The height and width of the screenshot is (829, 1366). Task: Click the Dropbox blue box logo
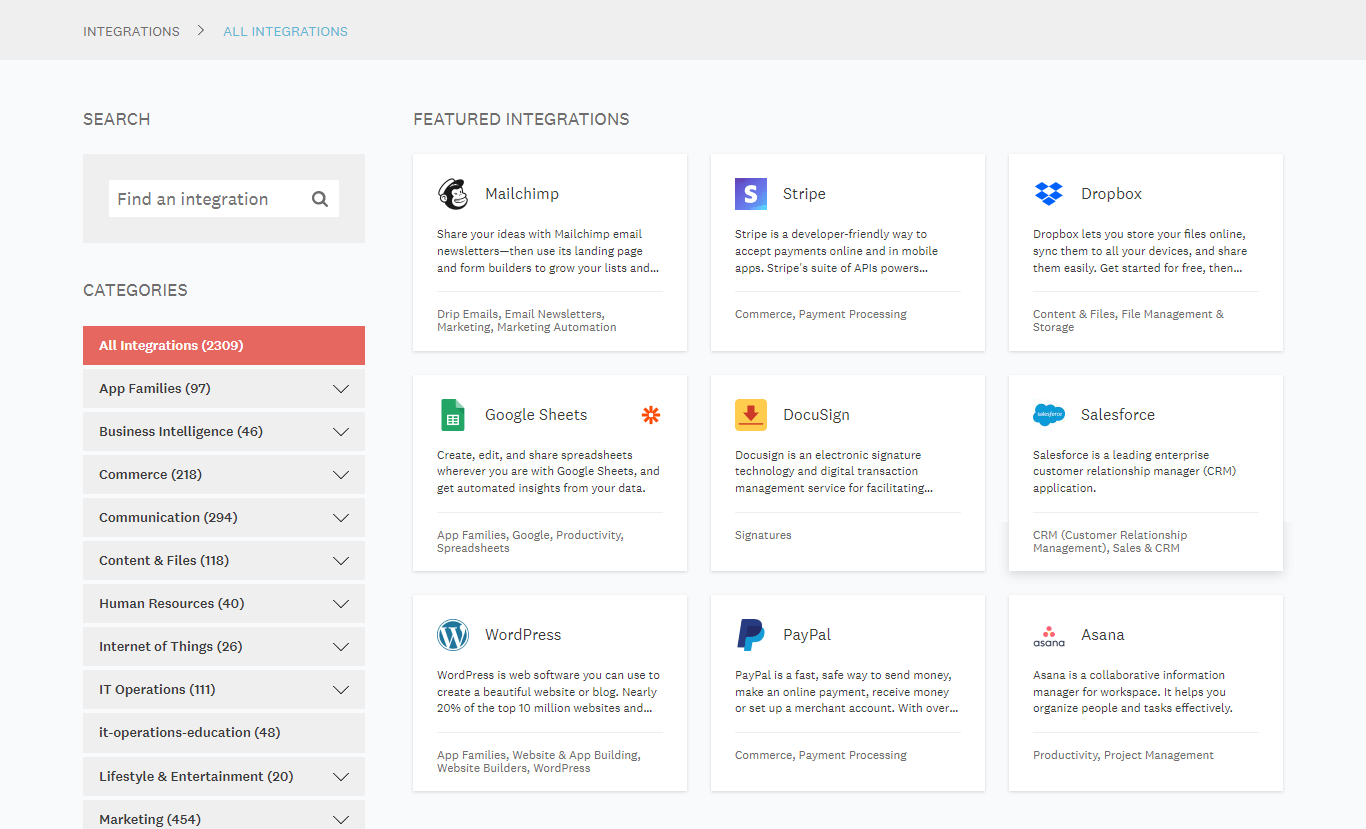[x=1049, y=194]
